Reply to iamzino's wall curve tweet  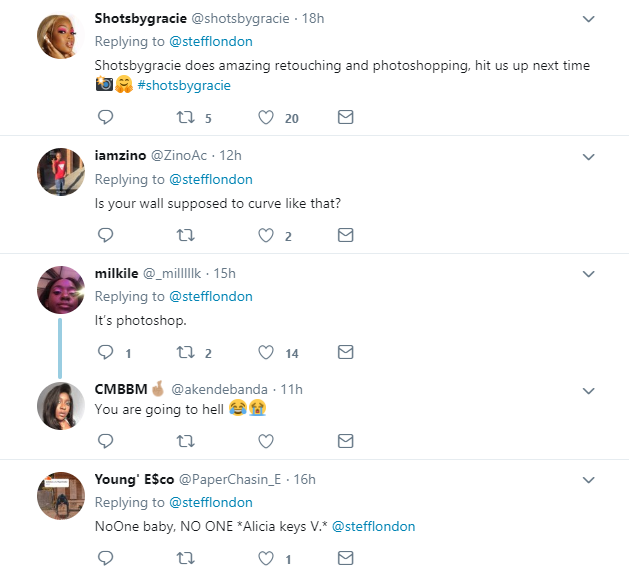coord(105,236)
